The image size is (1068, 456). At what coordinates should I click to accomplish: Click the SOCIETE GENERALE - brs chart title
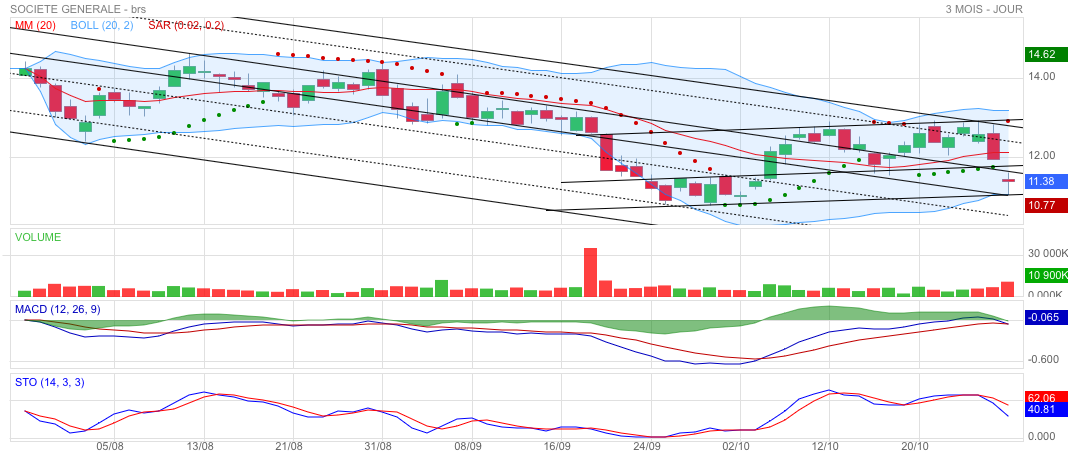[77, 9]
